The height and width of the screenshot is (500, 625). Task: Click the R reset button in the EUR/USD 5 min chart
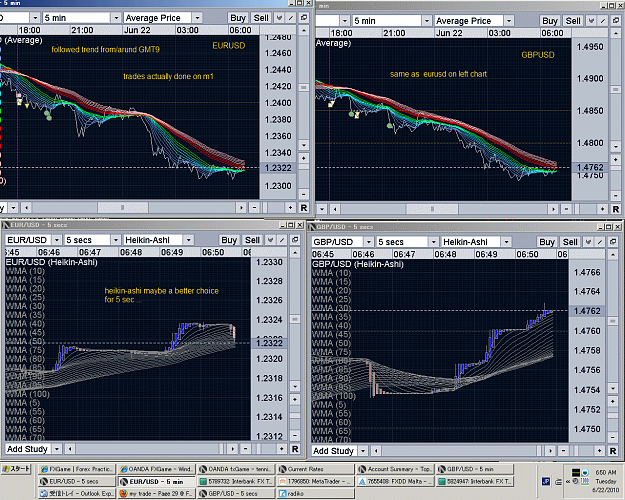(x=304, y=208)
